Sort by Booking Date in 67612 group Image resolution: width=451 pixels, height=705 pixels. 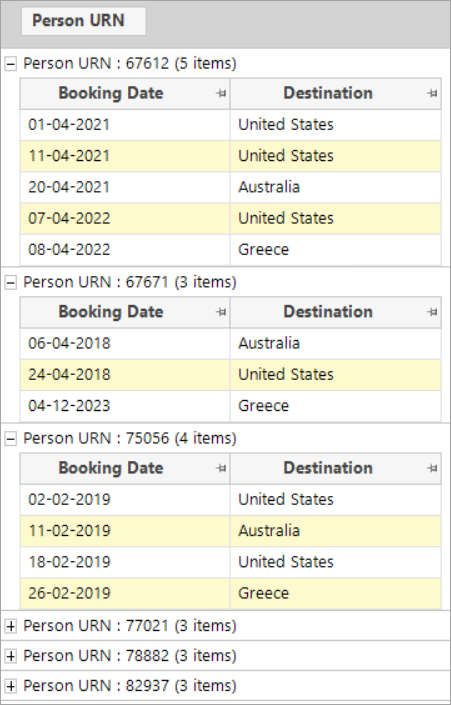click(x=111, y=93)
